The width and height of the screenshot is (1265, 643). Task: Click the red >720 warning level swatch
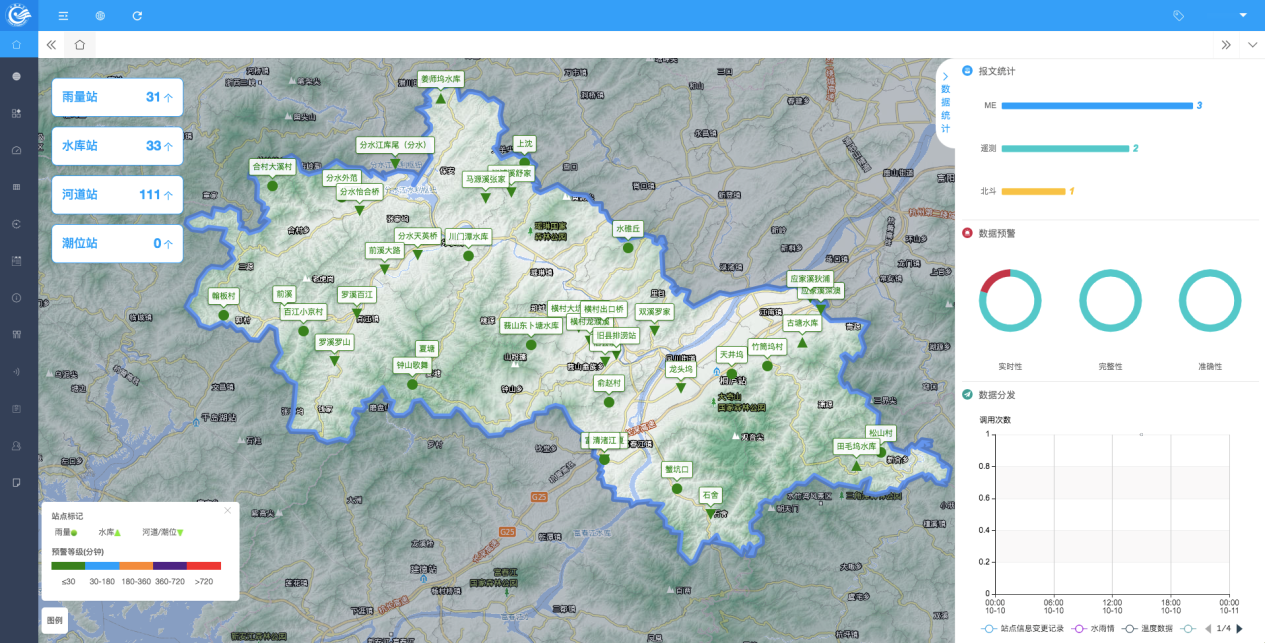click(204, 566)
